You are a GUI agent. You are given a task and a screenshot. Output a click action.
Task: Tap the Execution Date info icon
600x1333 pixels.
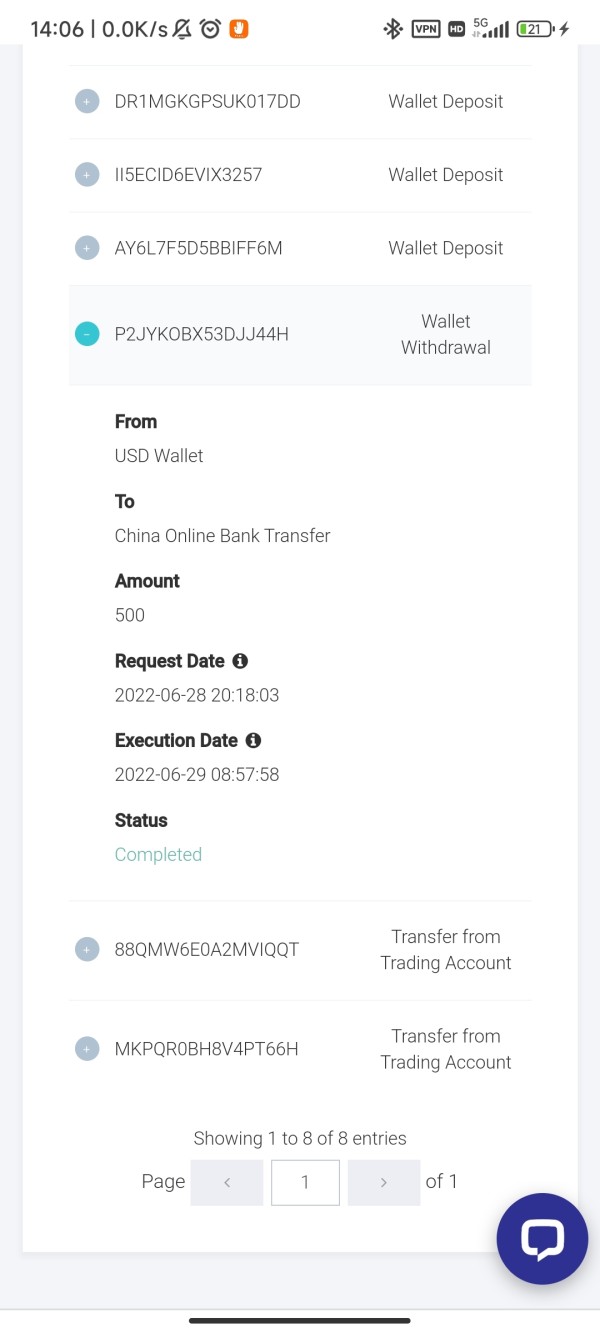253,740
